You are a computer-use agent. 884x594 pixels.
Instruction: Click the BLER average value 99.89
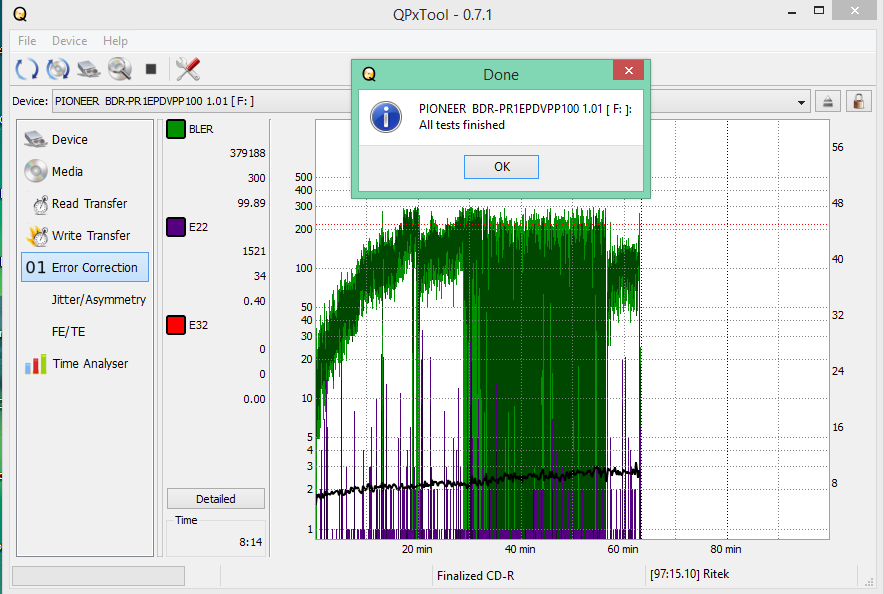(251, 203)
